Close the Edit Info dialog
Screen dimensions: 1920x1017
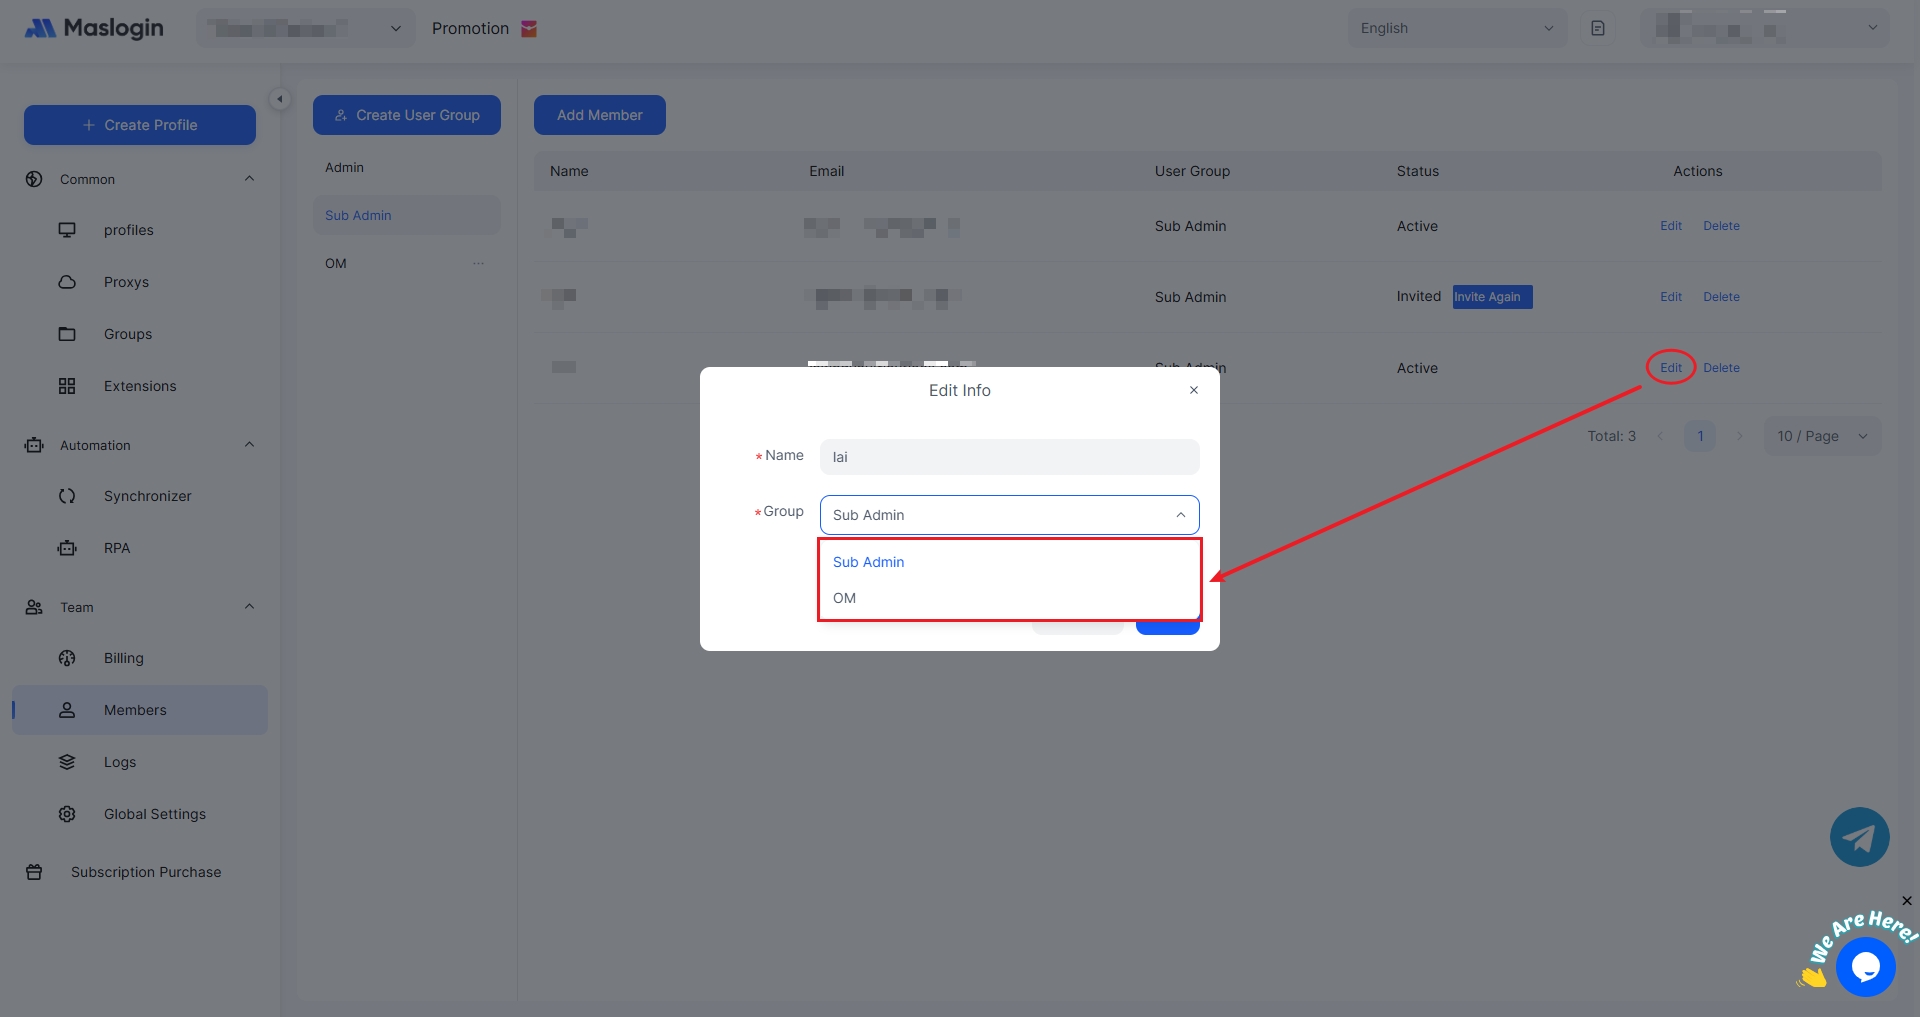[x=1193, y=390]
